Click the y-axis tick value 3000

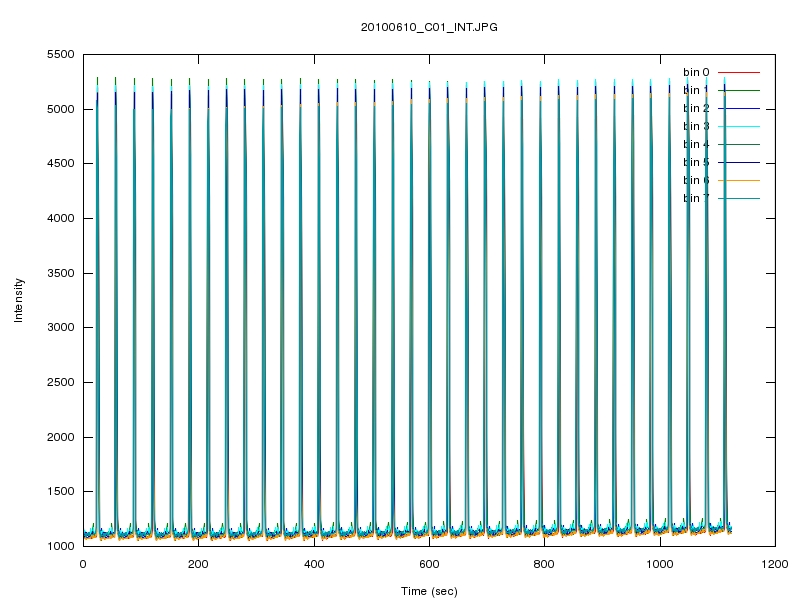pos(61,327)
